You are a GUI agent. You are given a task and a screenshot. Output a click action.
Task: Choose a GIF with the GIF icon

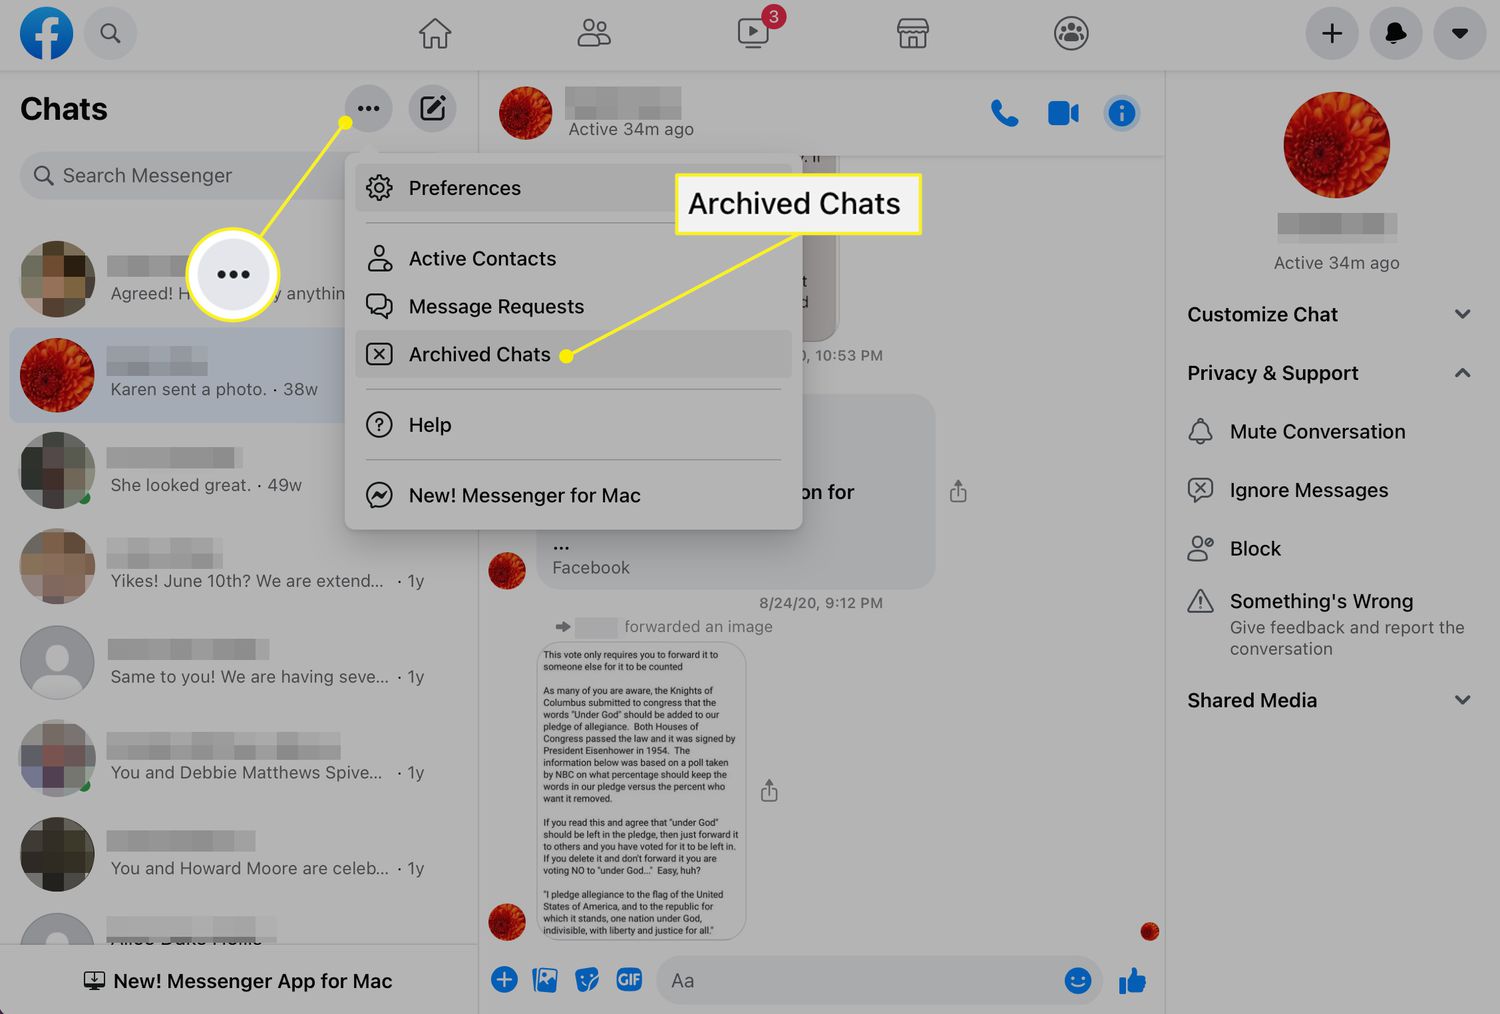[x=629, y=980]
